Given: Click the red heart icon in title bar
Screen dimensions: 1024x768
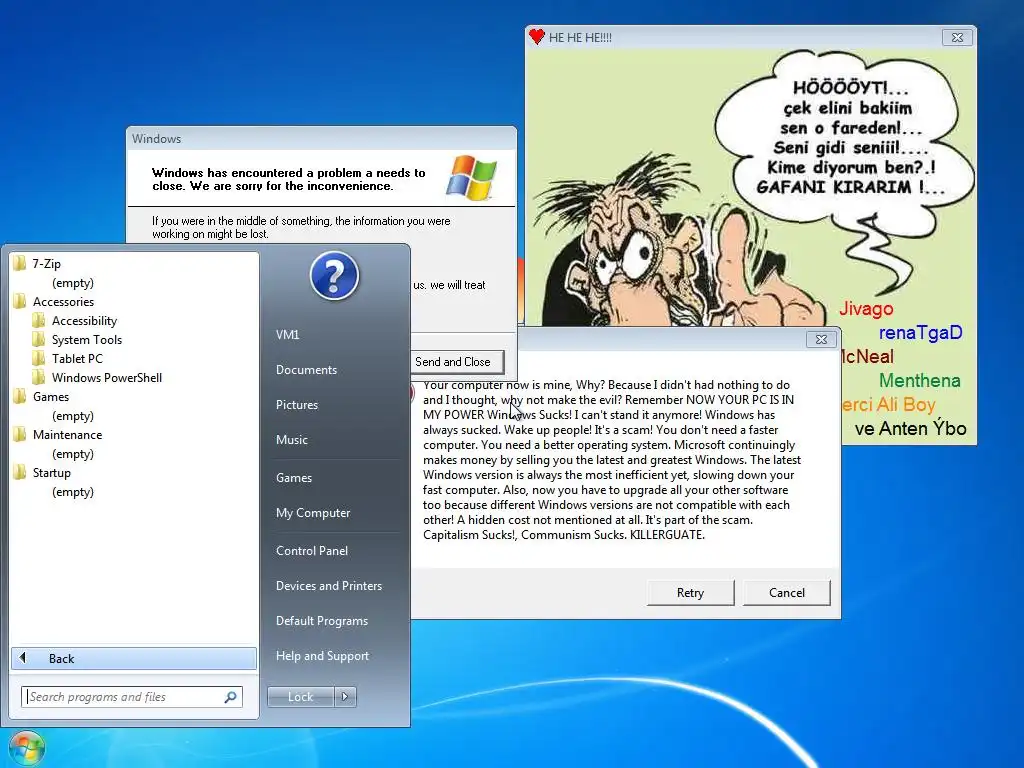Looking at the screenshot, I should pos(537,37).
